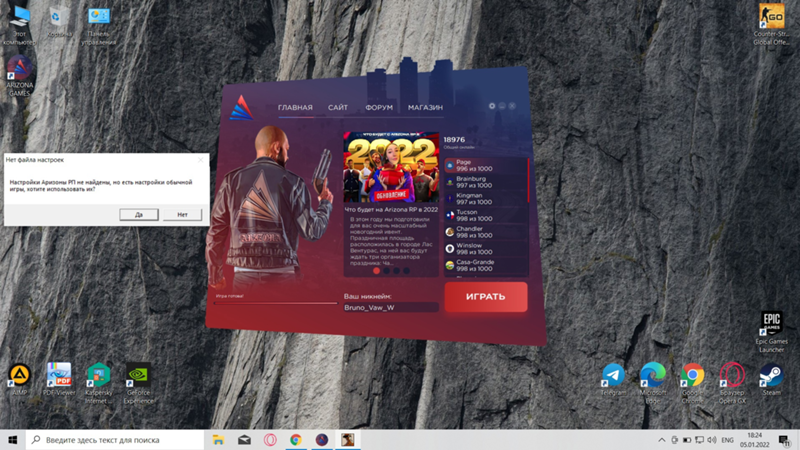Select the second news carousel dot
The width and height of the screenshot is (800, 450).
pos(386,271)
